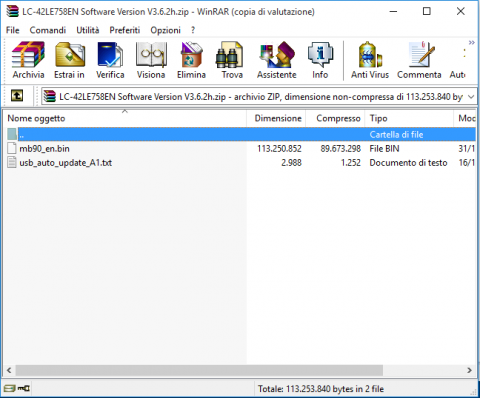Image resolution: width=480 pixels, height=398 pixels.
Task: Sort by Tipo column header
Action: click(409, 118)
